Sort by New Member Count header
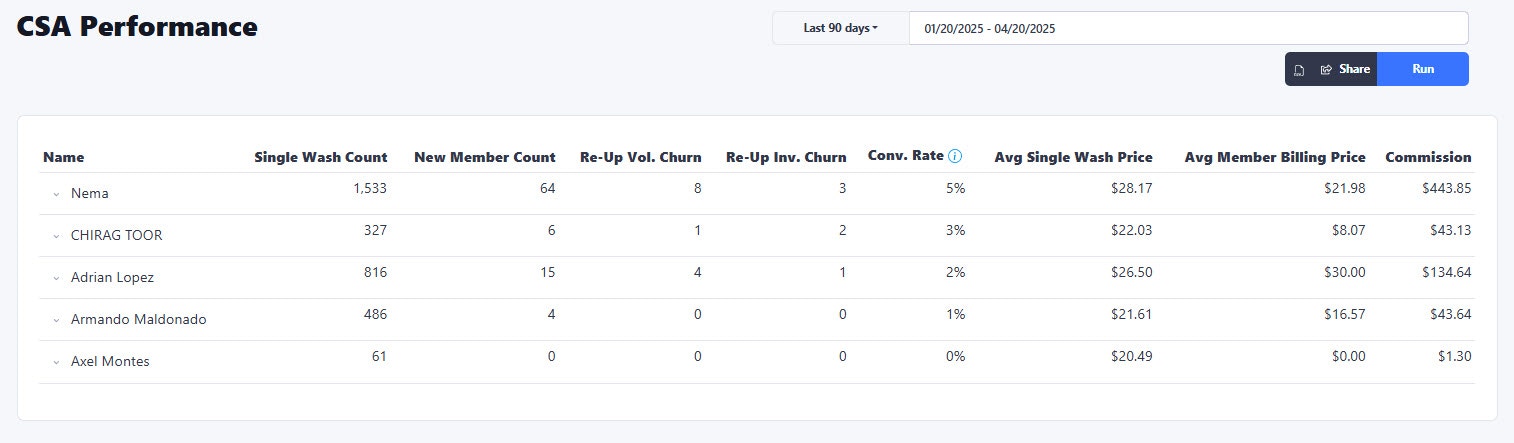The width and height of the screenshot is (1514, 443). coord(484,157)
